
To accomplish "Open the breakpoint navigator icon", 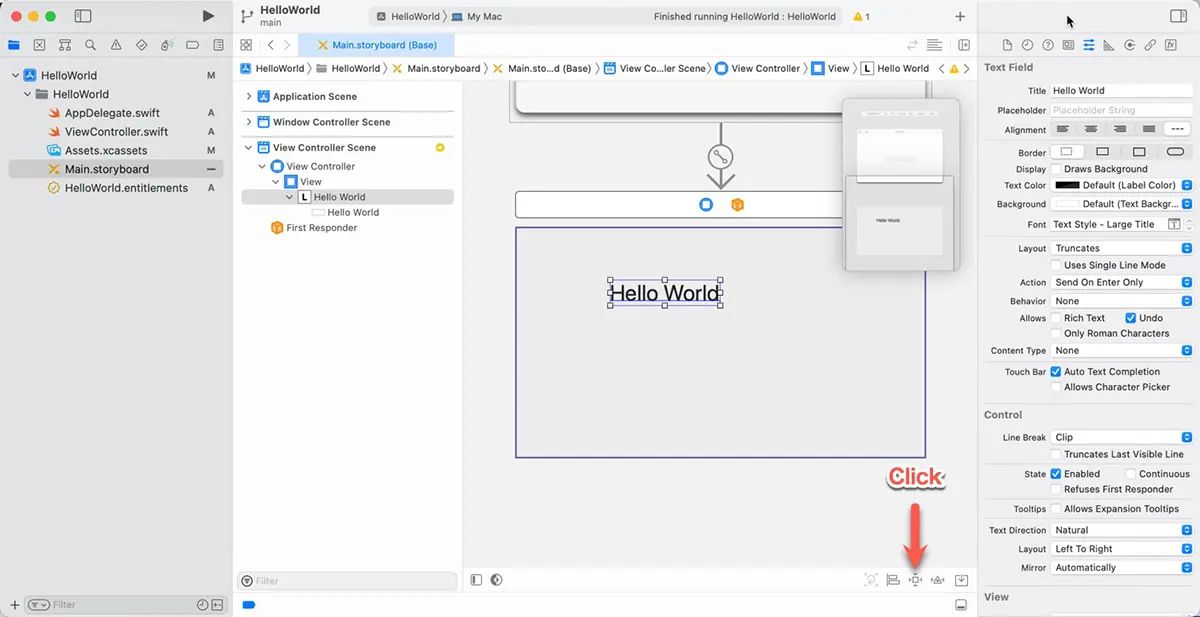I will [192, 45].
